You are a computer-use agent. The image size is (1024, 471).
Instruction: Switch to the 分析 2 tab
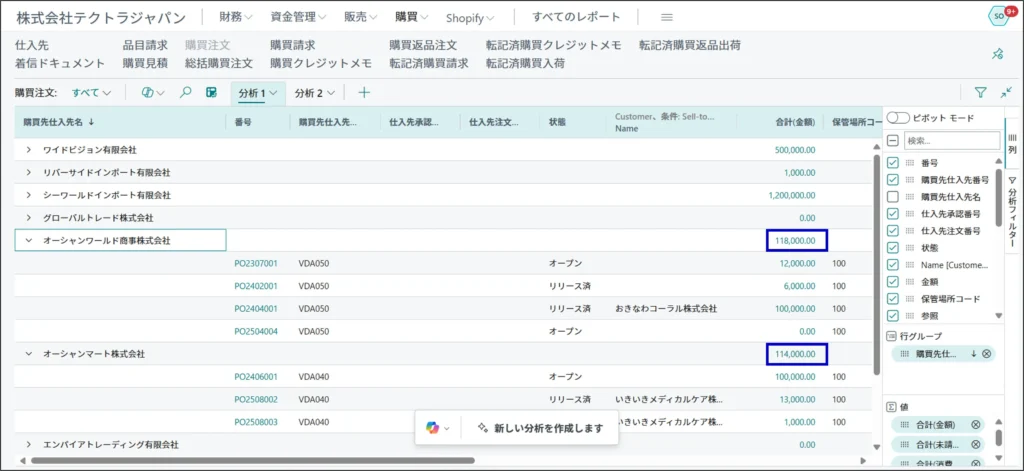313,92
